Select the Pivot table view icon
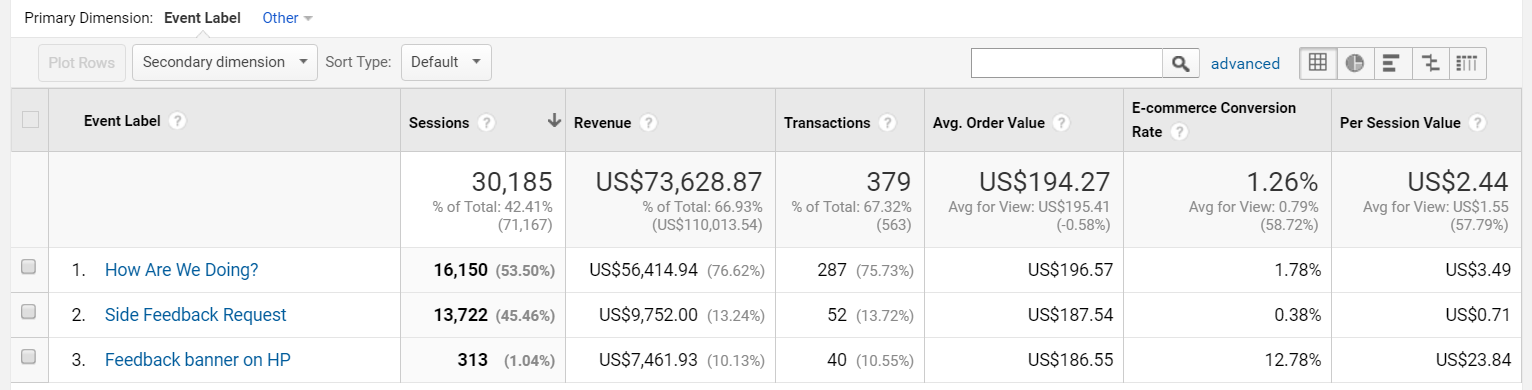 (x=1467, y=63)
